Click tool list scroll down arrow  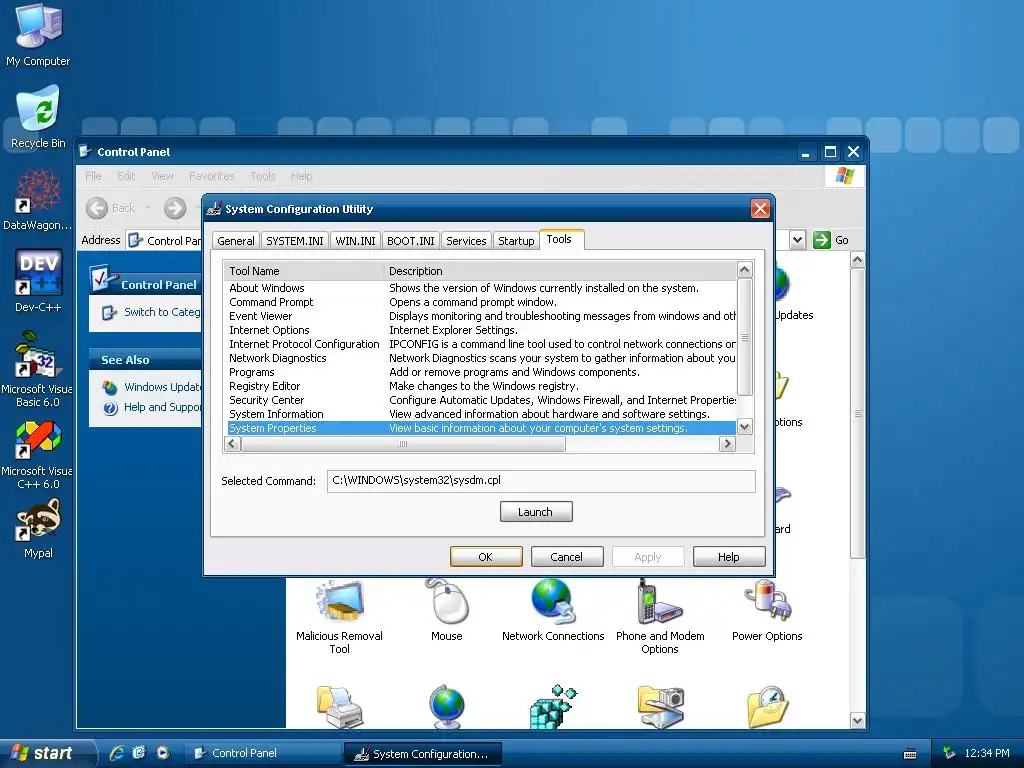(744, 427)
